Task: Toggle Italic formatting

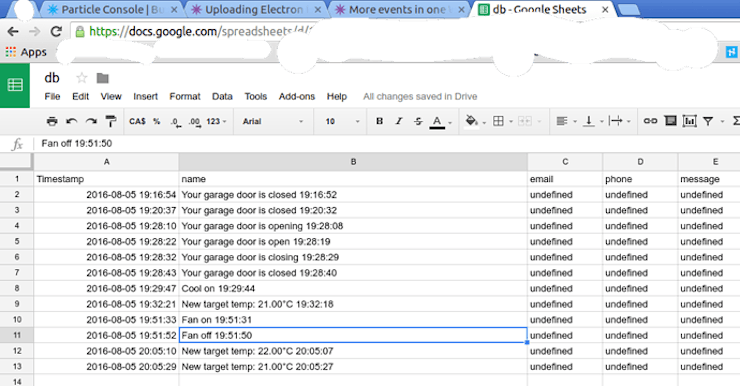Action: pos(399,121)
